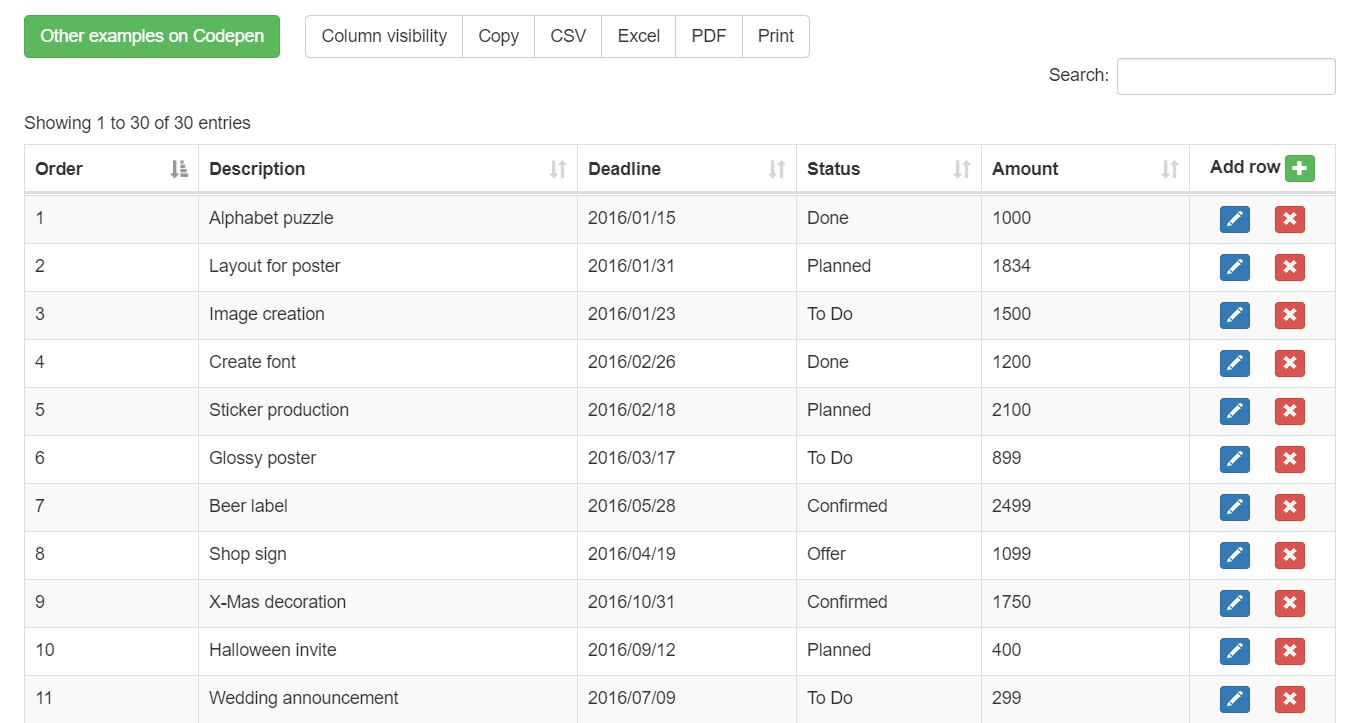The image size is (1363, 723).
Task: Click the Excel export button
Action: click(638, 36)
